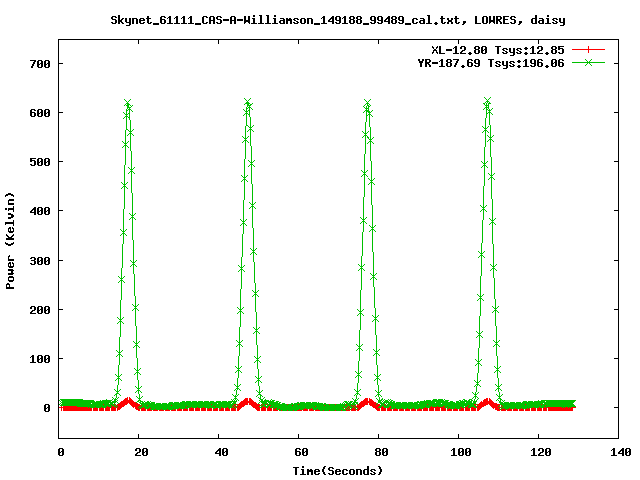Click the green YR legend line sample
The width and height of the screenshot is (640, 480).
click(x=588, y=62)
